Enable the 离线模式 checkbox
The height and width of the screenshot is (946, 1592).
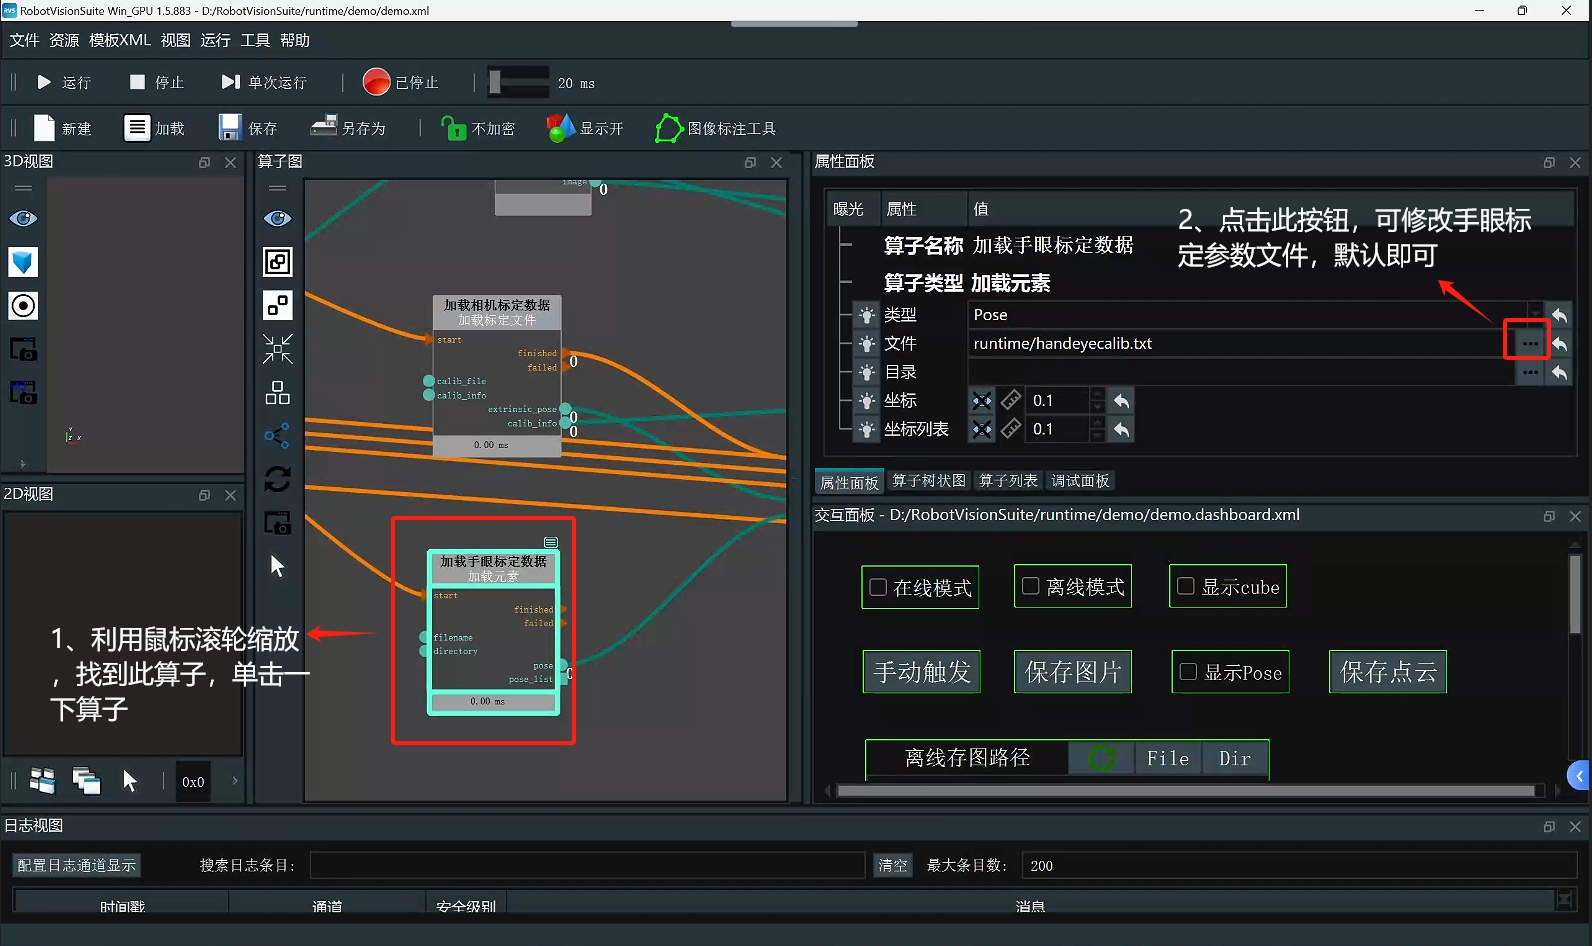[x=1031, y=586]
